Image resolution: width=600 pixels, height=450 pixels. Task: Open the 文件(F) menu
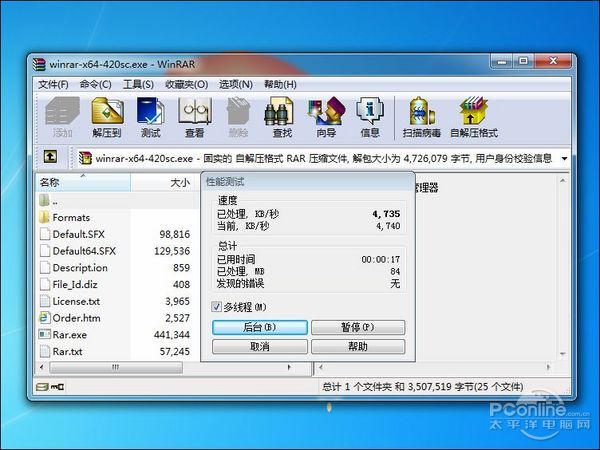coord(53,84)
